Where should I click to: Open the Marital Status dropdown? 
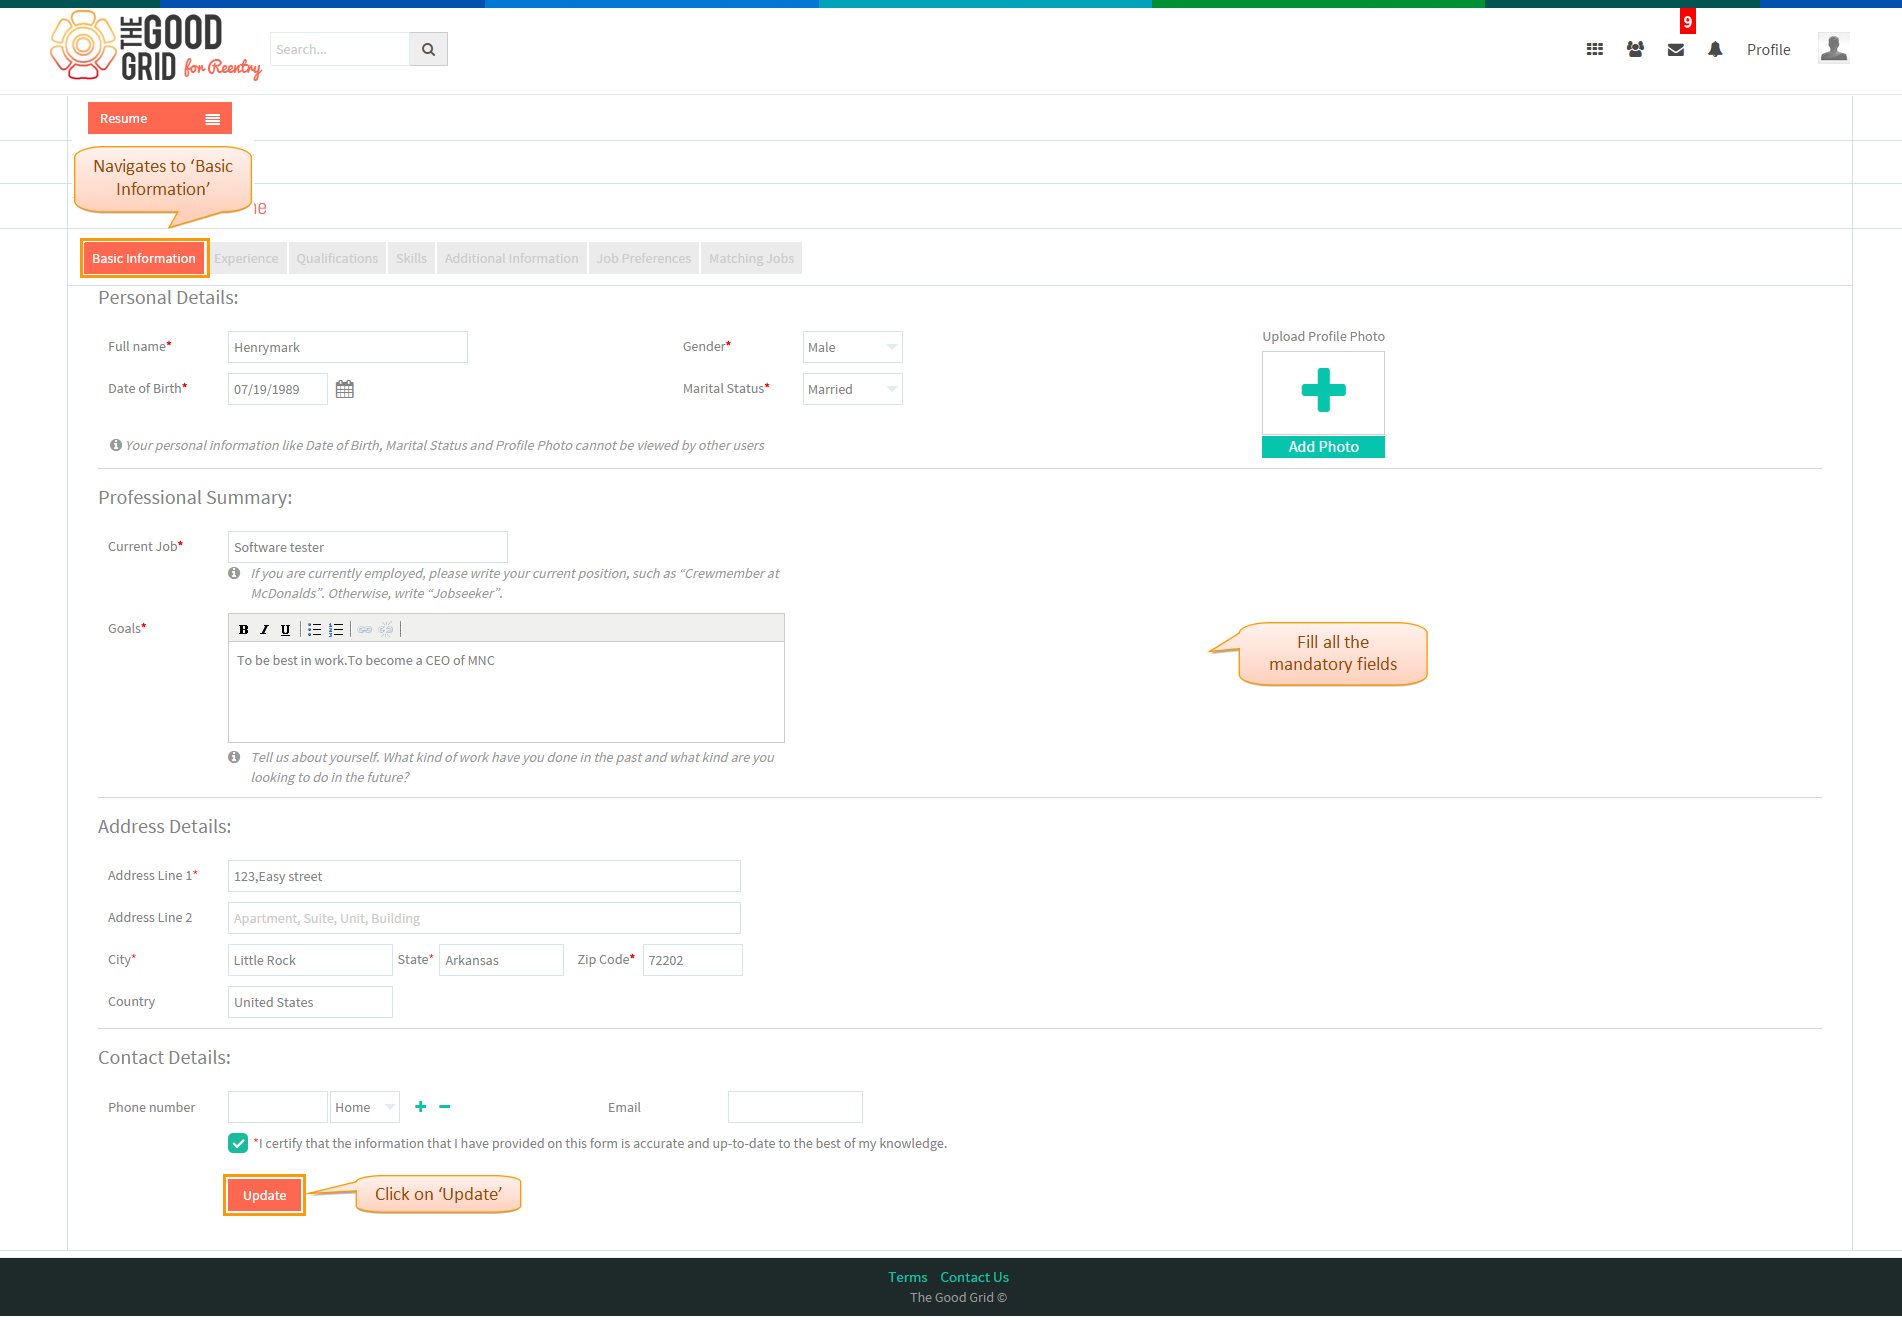(852, 389)
